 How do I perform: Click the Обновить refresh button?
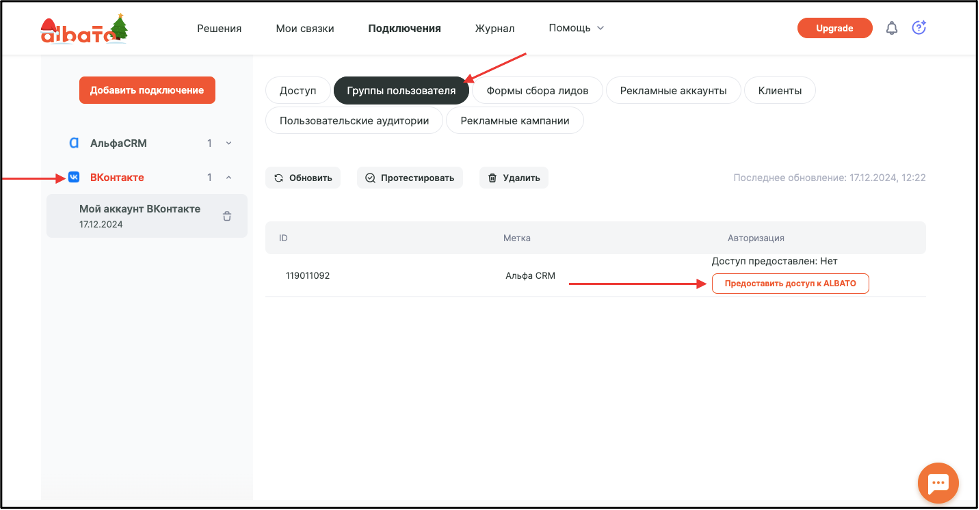pos(303,178)
